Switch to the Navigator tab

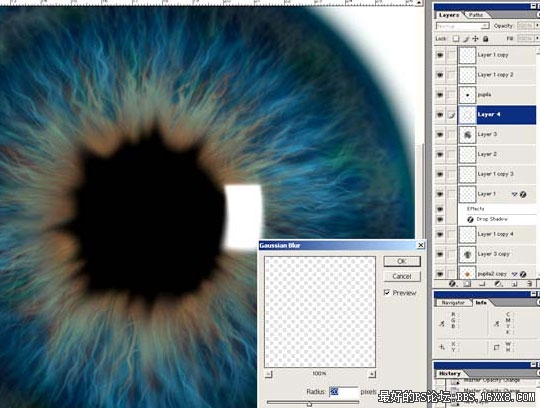pyautogui.click(x=453, y=303)
